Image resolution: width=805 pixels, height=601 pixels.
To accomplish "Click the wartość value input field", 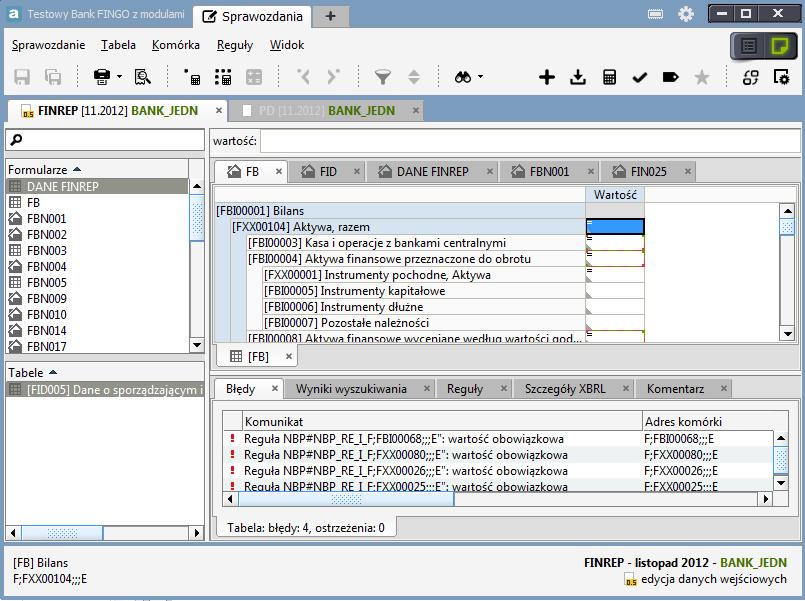I will [x=530, y=141].
